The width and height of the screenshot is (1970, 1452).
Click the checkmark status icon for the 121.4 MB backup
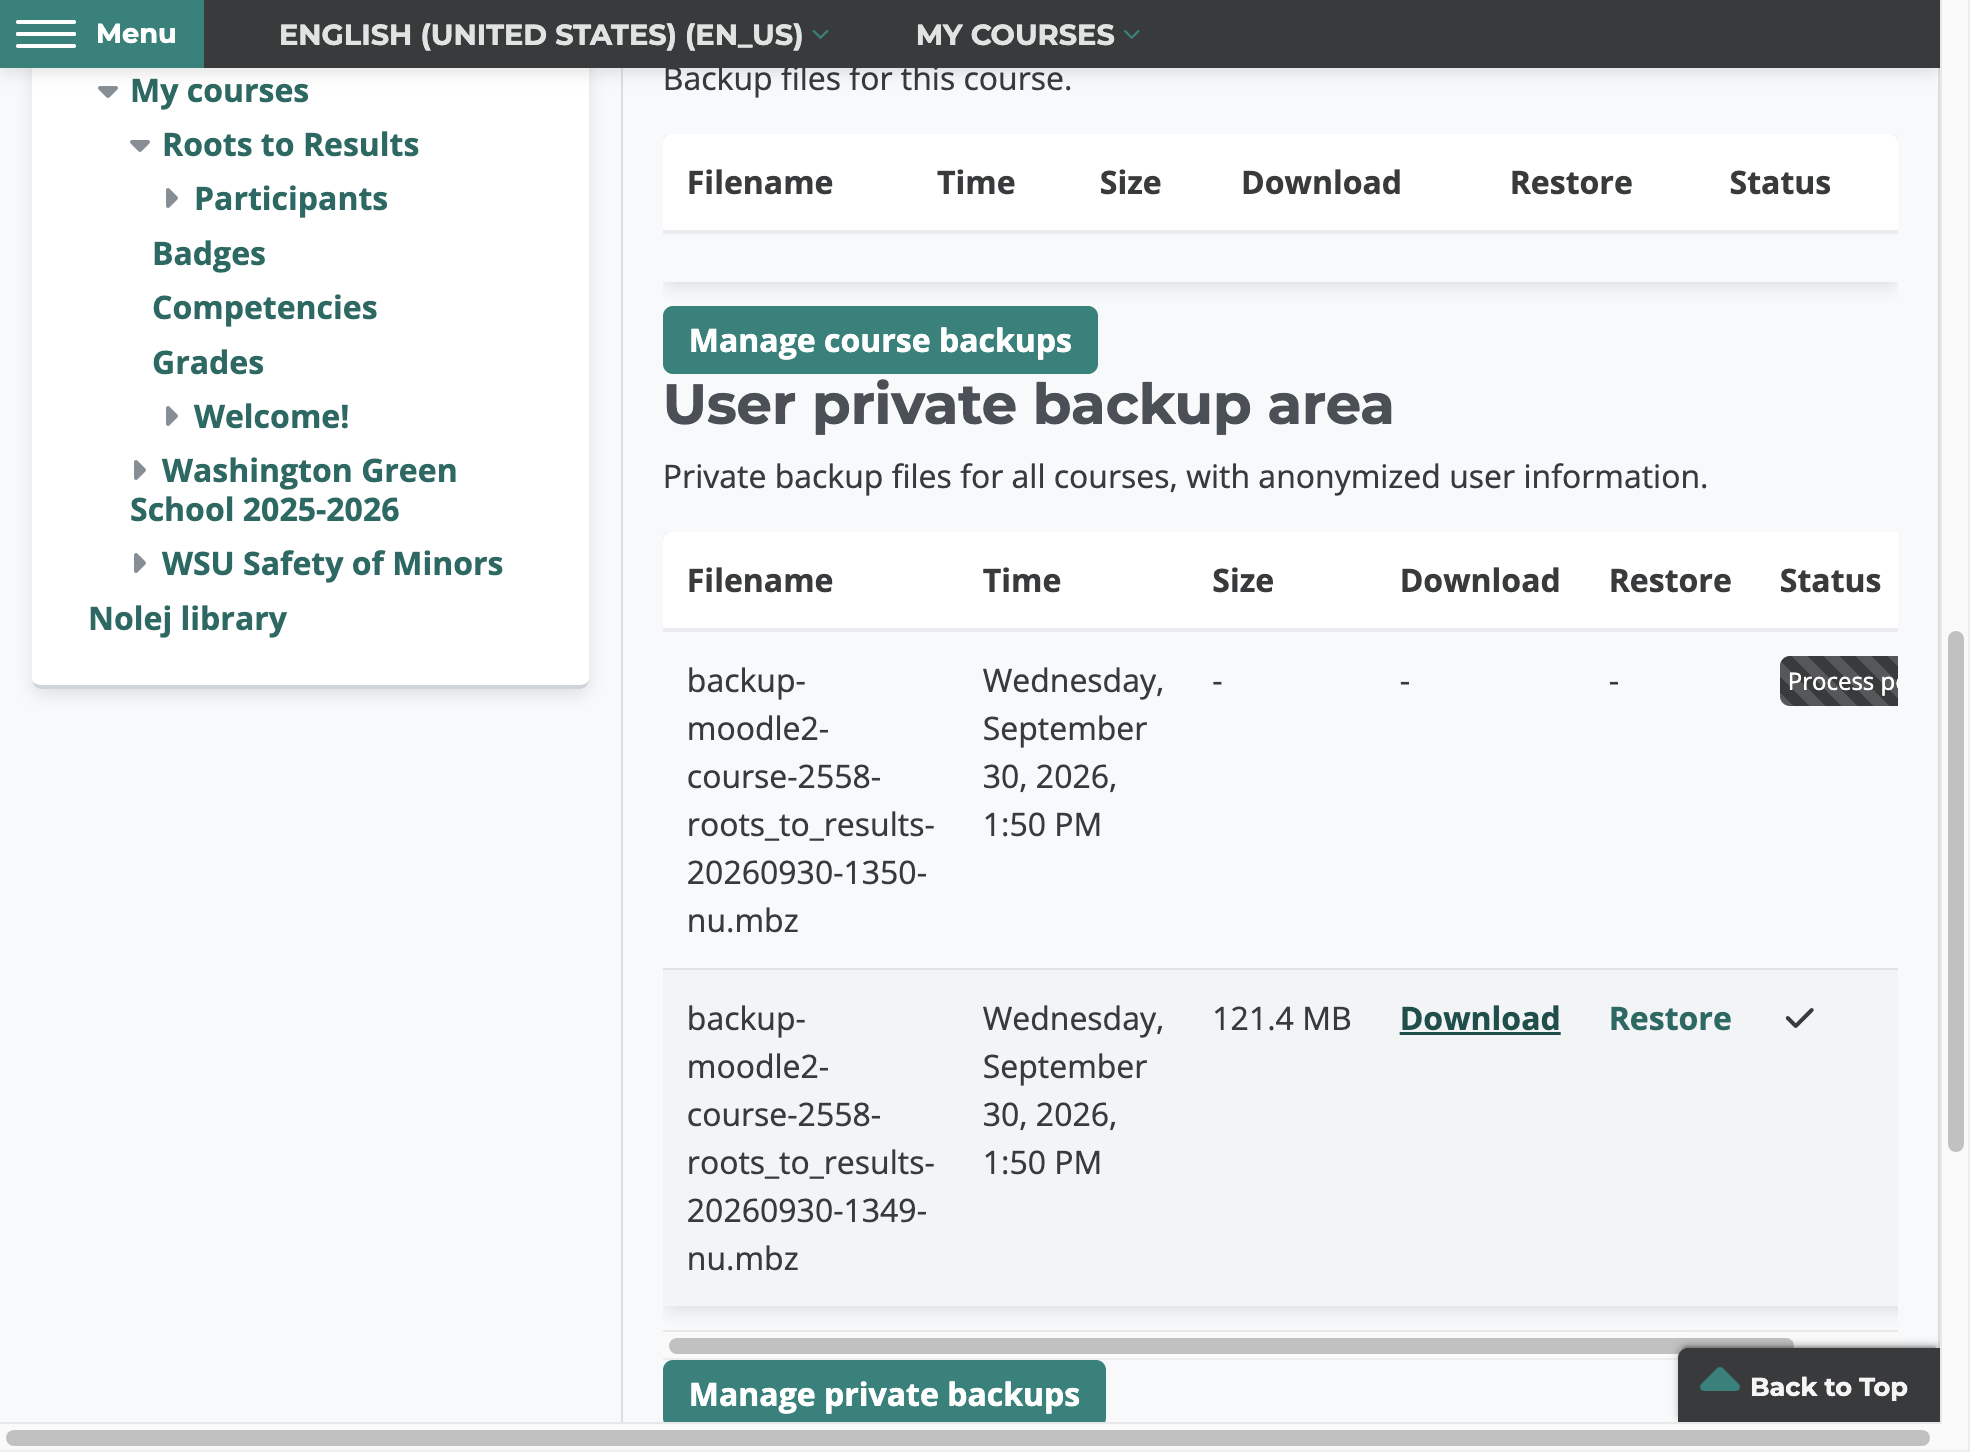(x=1799, y=1018)
